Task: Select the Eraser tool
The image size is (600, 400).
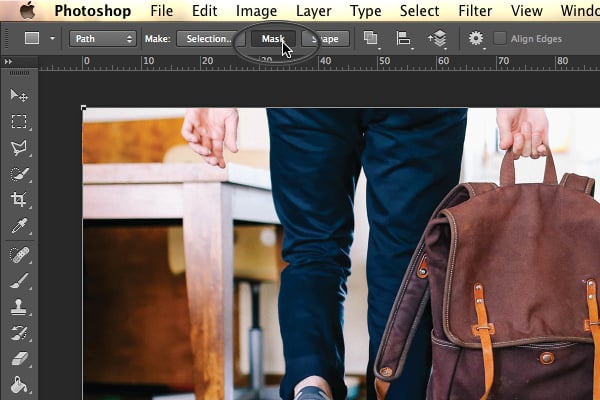Action: [19, 359]
